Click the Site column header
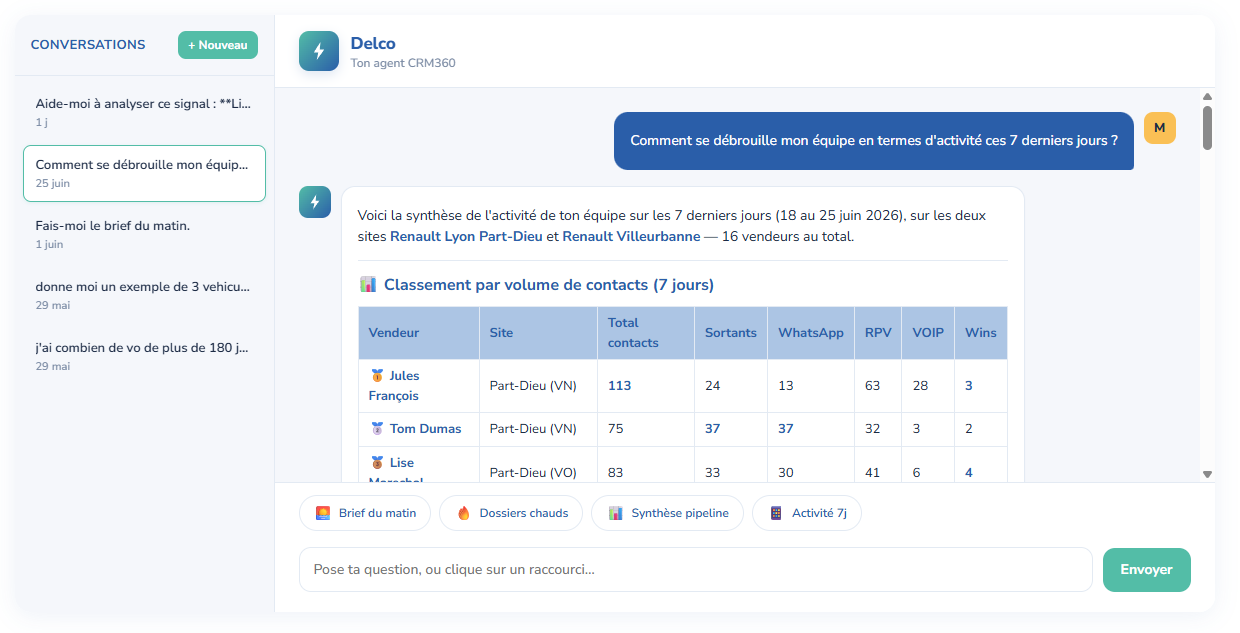The height and width of the screenshot is (633, 1240). (x=539, y=333)
